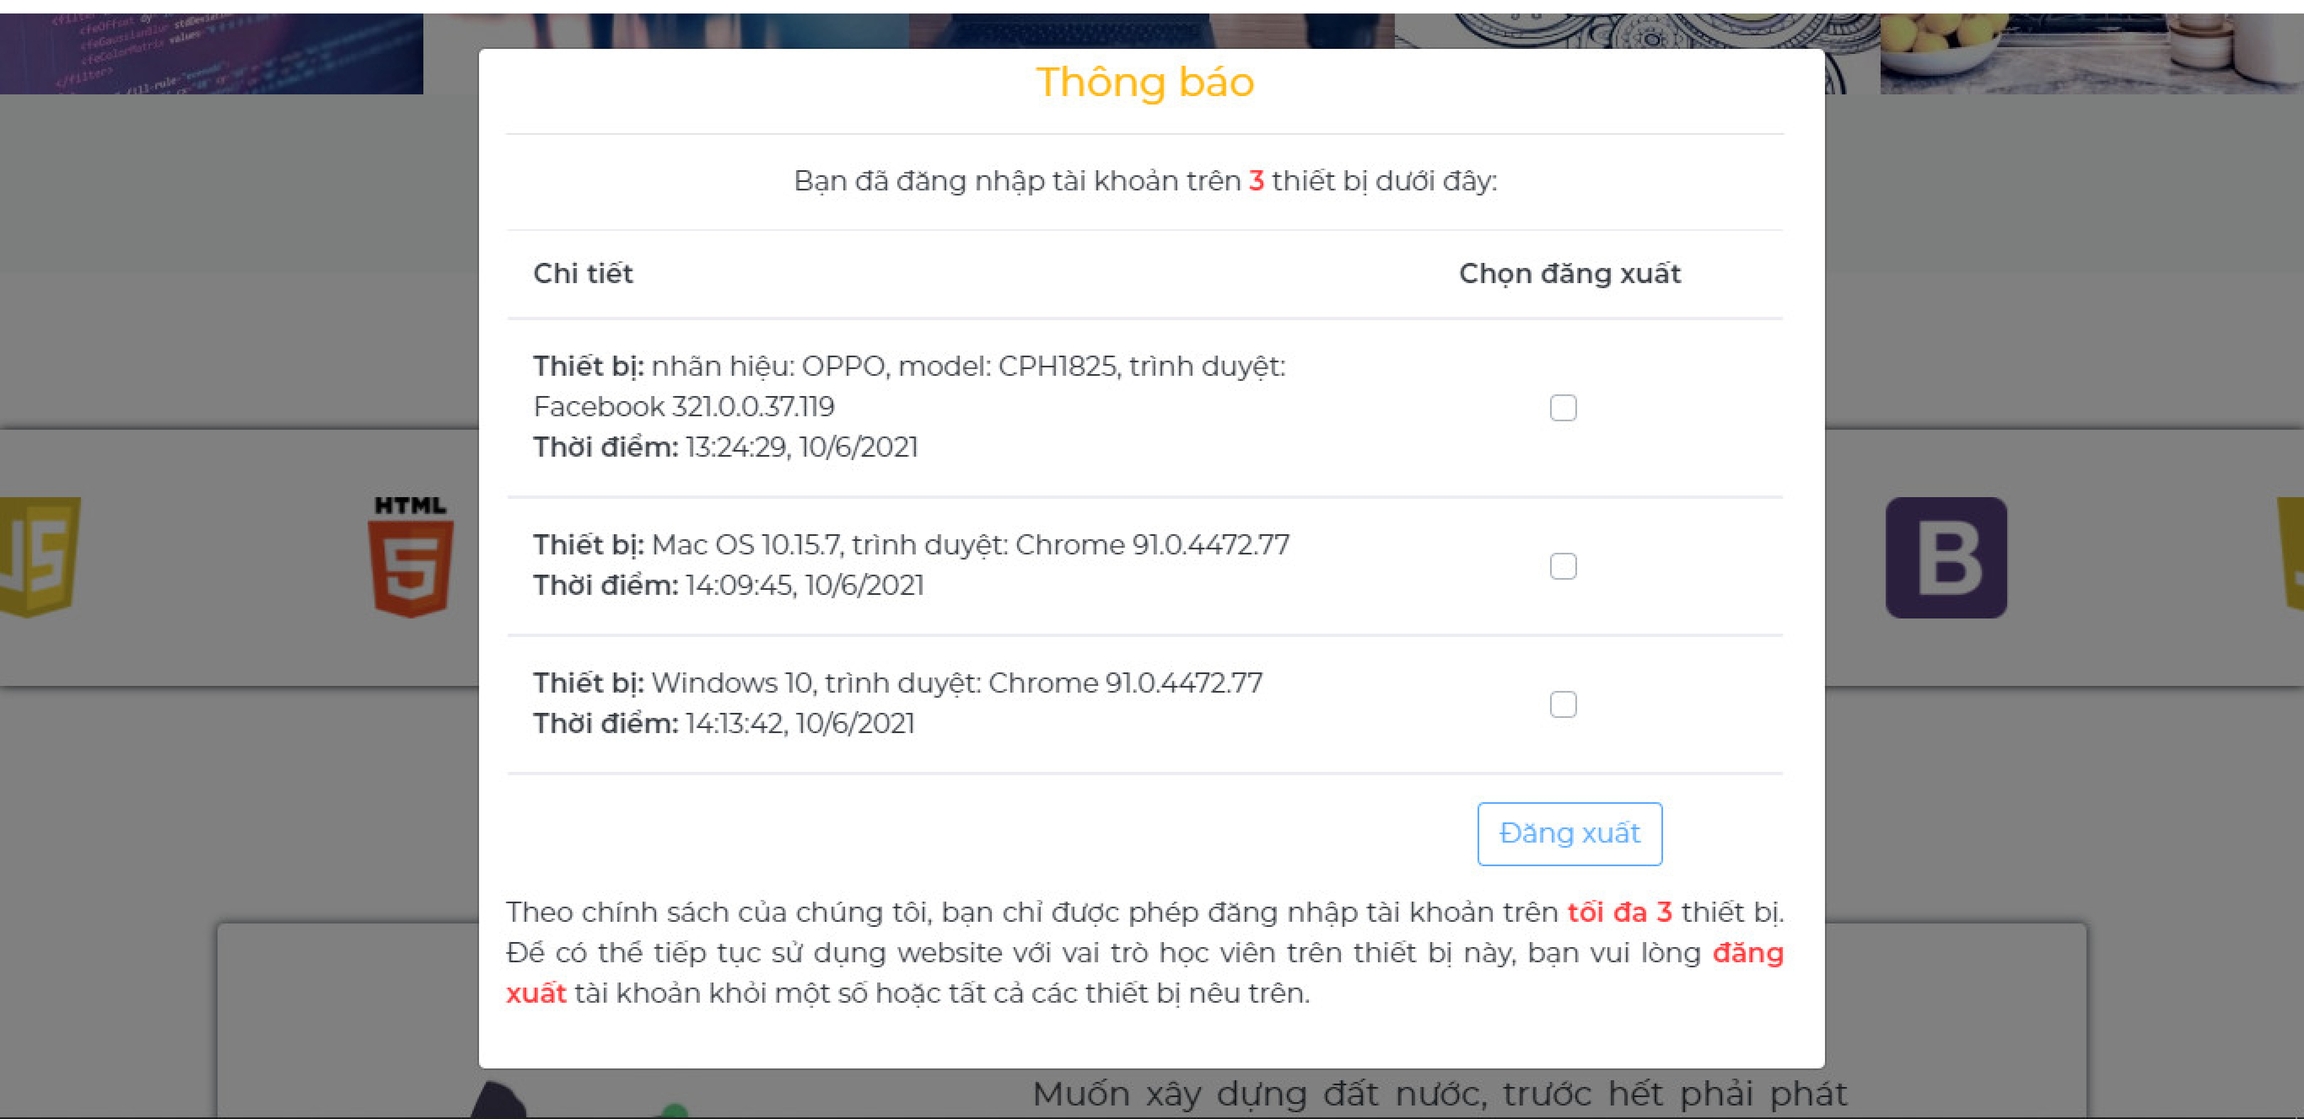The image size is (2304, 1119).
Task: Open the lemon bowl banner image
Action: coord(2092,53)
